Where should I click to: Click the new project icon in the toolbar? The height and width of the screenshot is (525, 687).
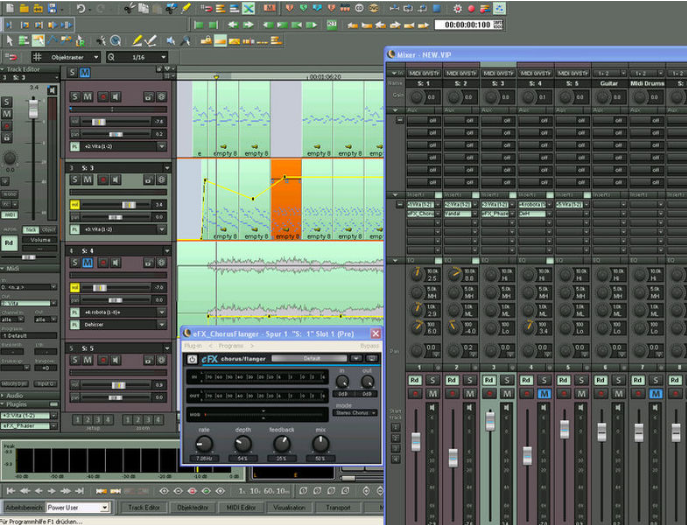click(10, 8)
